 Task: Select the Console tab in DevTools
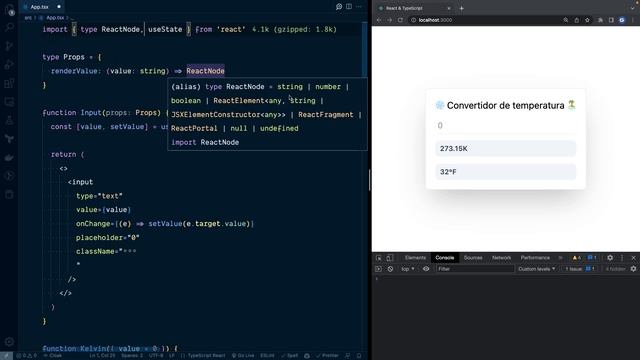[x=444, y=258]
